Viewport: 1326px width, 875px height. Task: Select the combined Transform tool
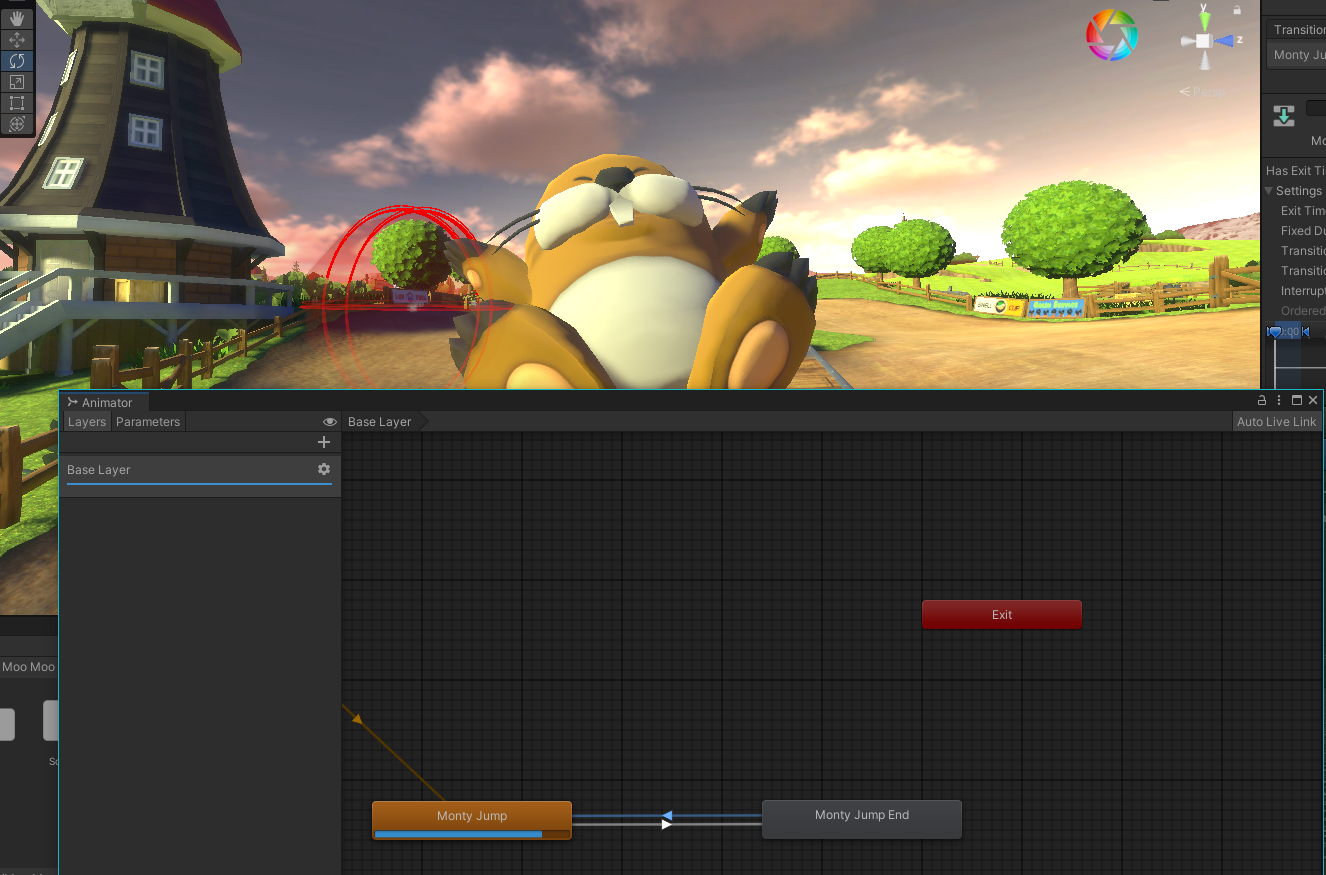(17, 124)
